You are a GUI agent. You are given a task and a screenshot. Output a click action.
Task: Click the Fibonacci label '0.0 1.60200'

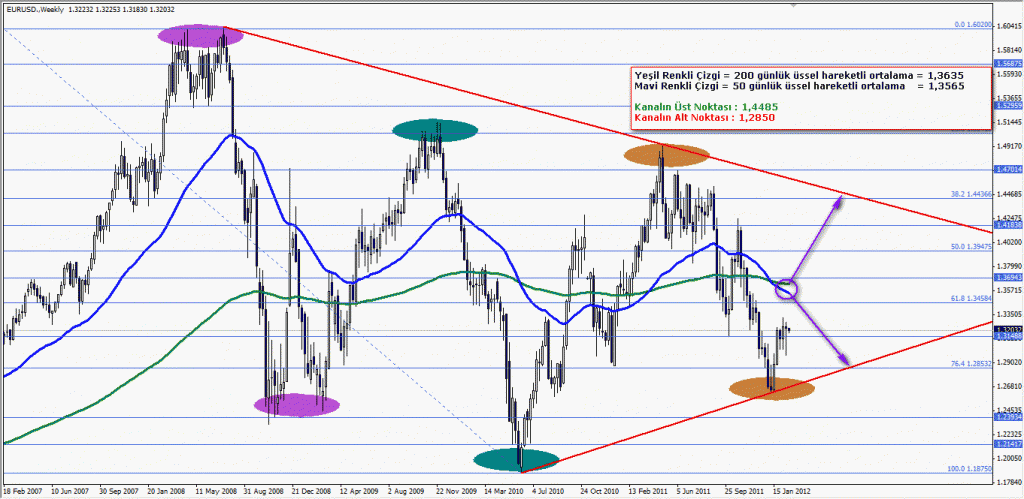[x=972, y=24]
